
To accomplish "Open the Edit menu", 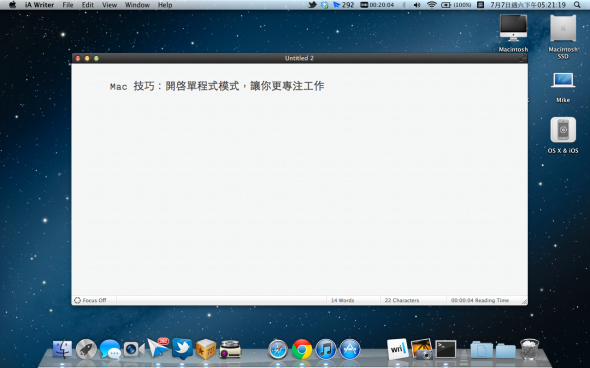I will [x=88, y=5].
